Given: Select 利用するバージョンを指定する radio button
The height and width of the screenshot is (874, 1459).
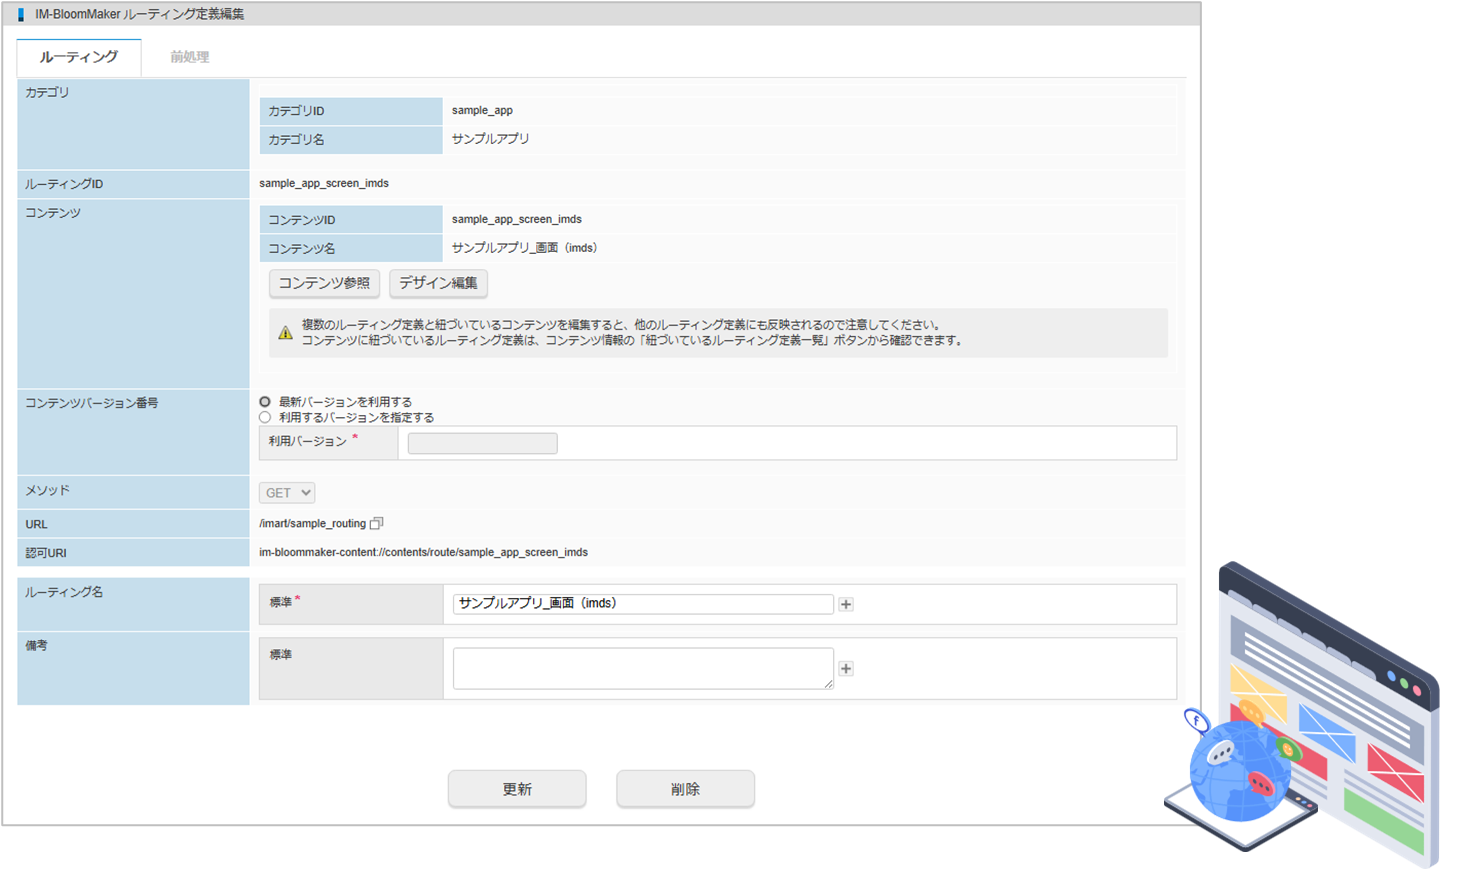Looking at the screenshot, I should click(265, 417).
